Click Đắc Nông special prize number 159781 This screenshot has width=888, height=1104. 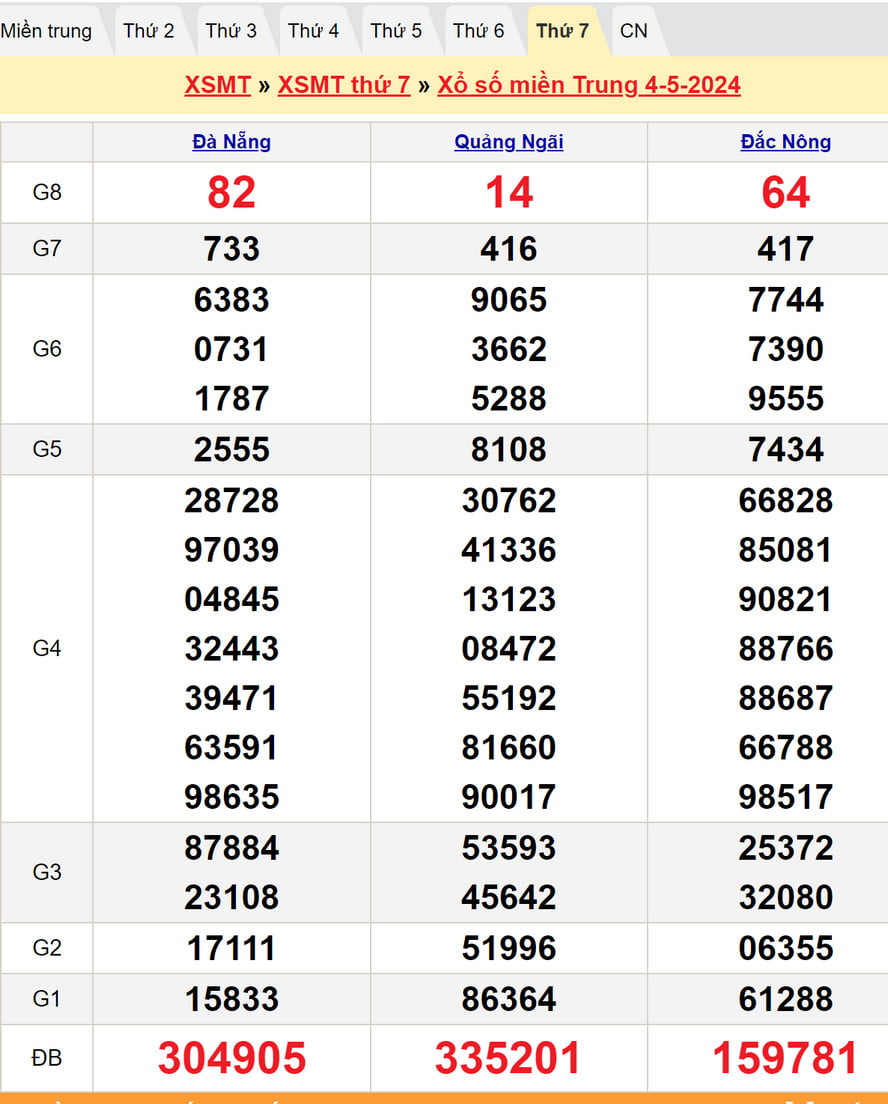[x=786, y=1058]
